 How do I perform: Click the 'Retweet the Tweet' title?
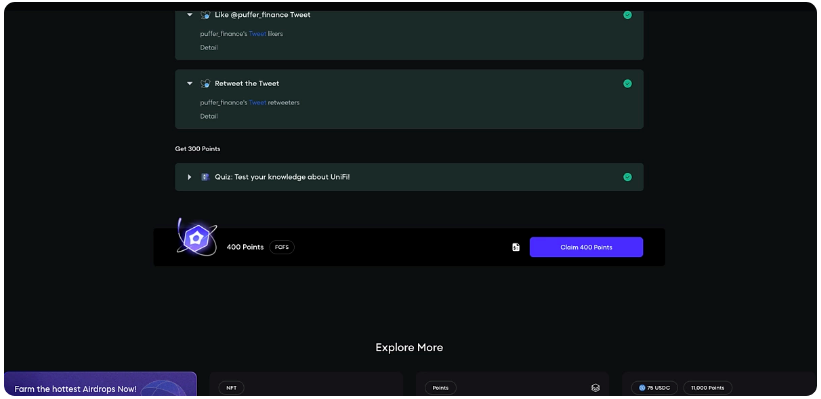pyautogui.click(x=247, y=83)
